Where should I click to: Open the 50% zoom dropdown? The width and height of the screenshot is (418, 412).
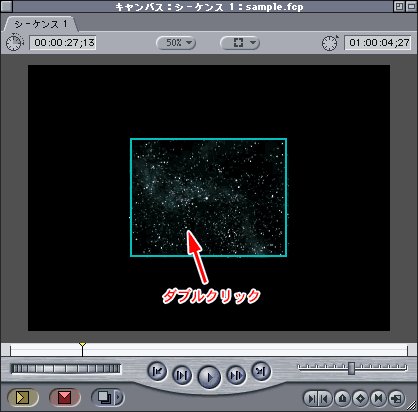click(176, 43)
